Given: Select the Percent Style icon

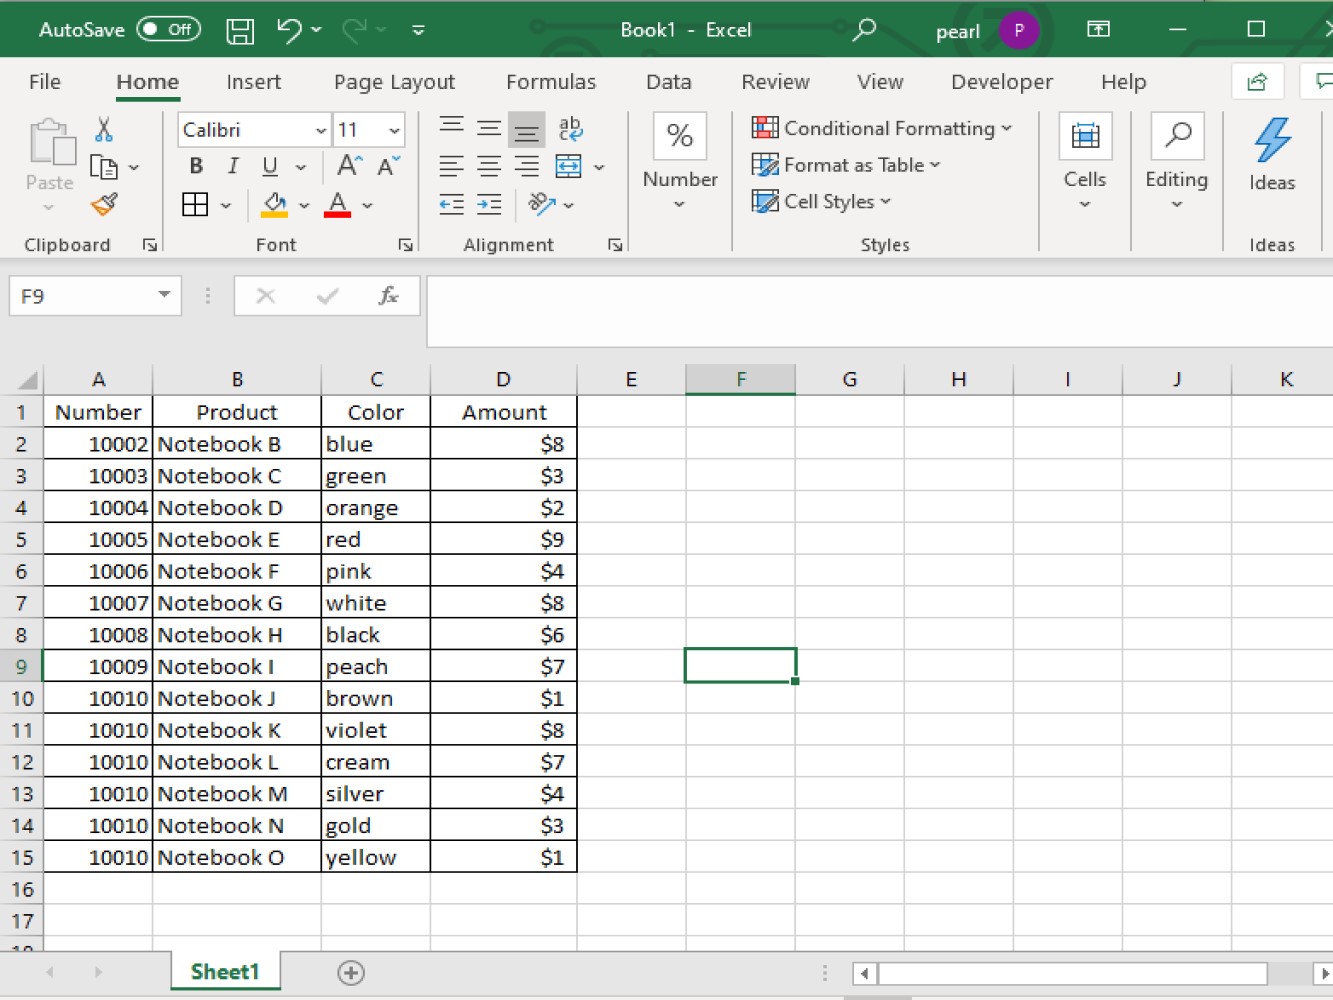Looking at the screenshot, I should tap(679, 137).
